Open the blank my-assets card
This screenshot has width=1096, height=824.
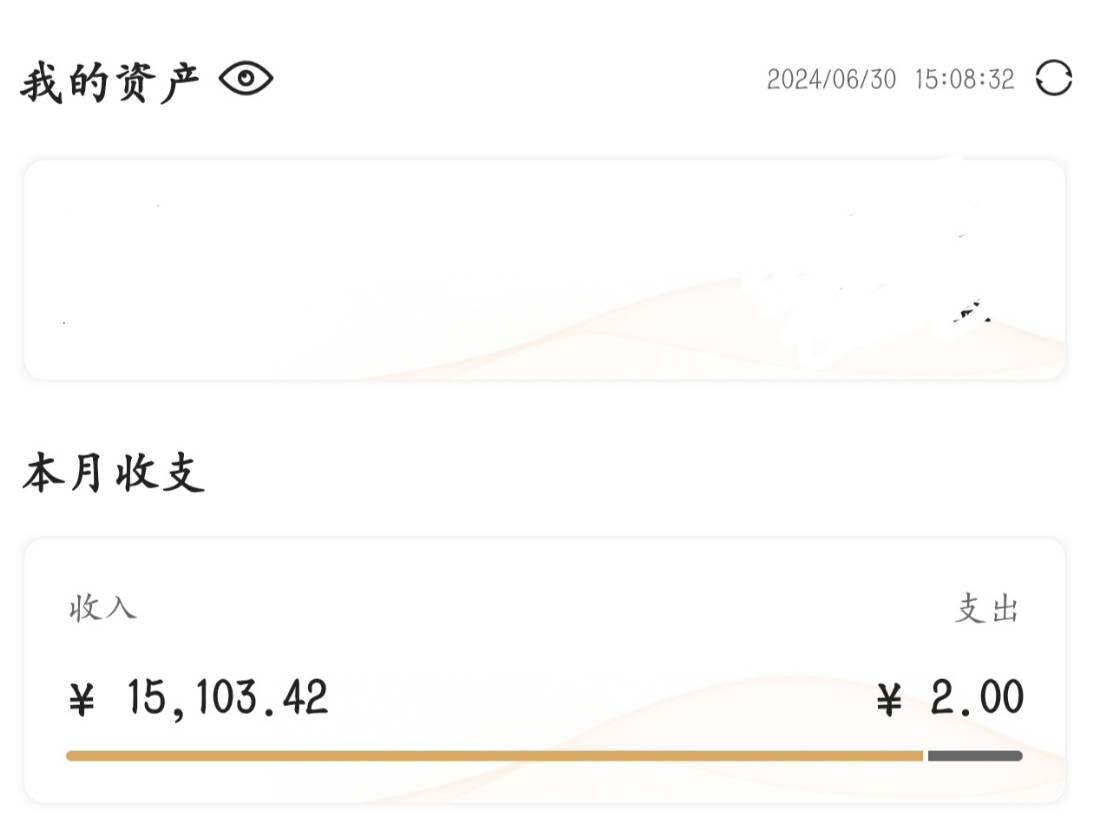coord(545,270)
